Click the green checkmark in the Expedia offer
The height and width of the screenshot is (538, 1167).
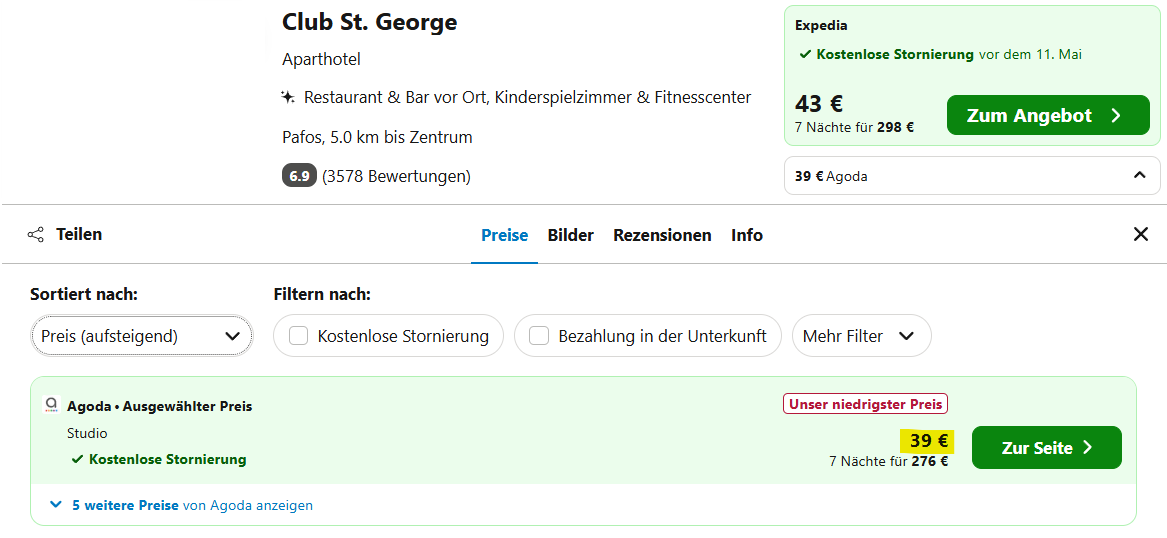[x=805, y=54]
